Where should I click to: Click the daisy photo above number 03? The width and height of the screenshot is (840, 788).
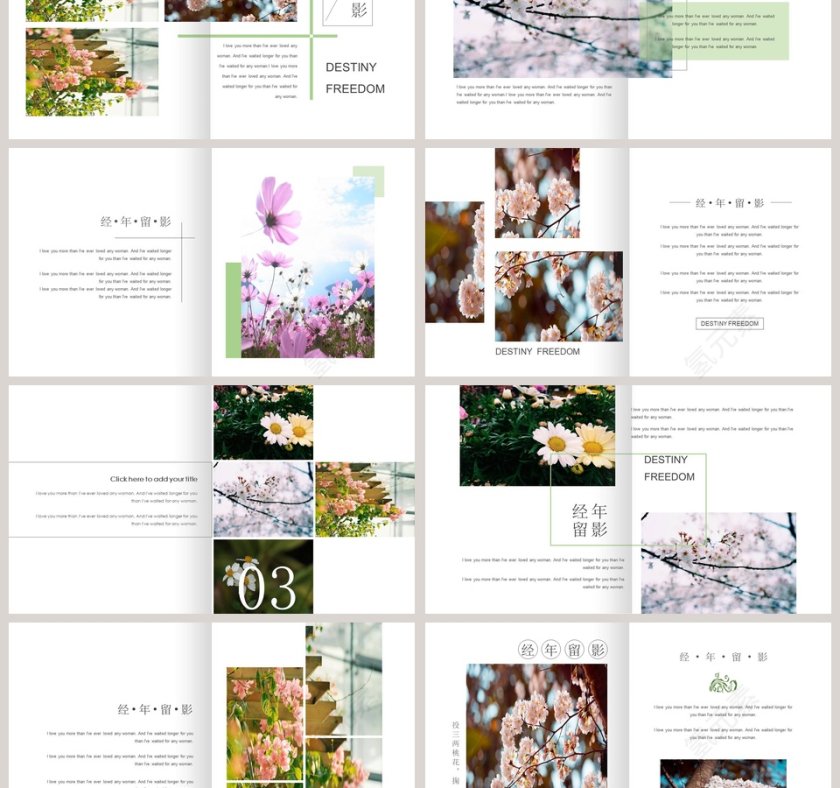click(263, 422)
